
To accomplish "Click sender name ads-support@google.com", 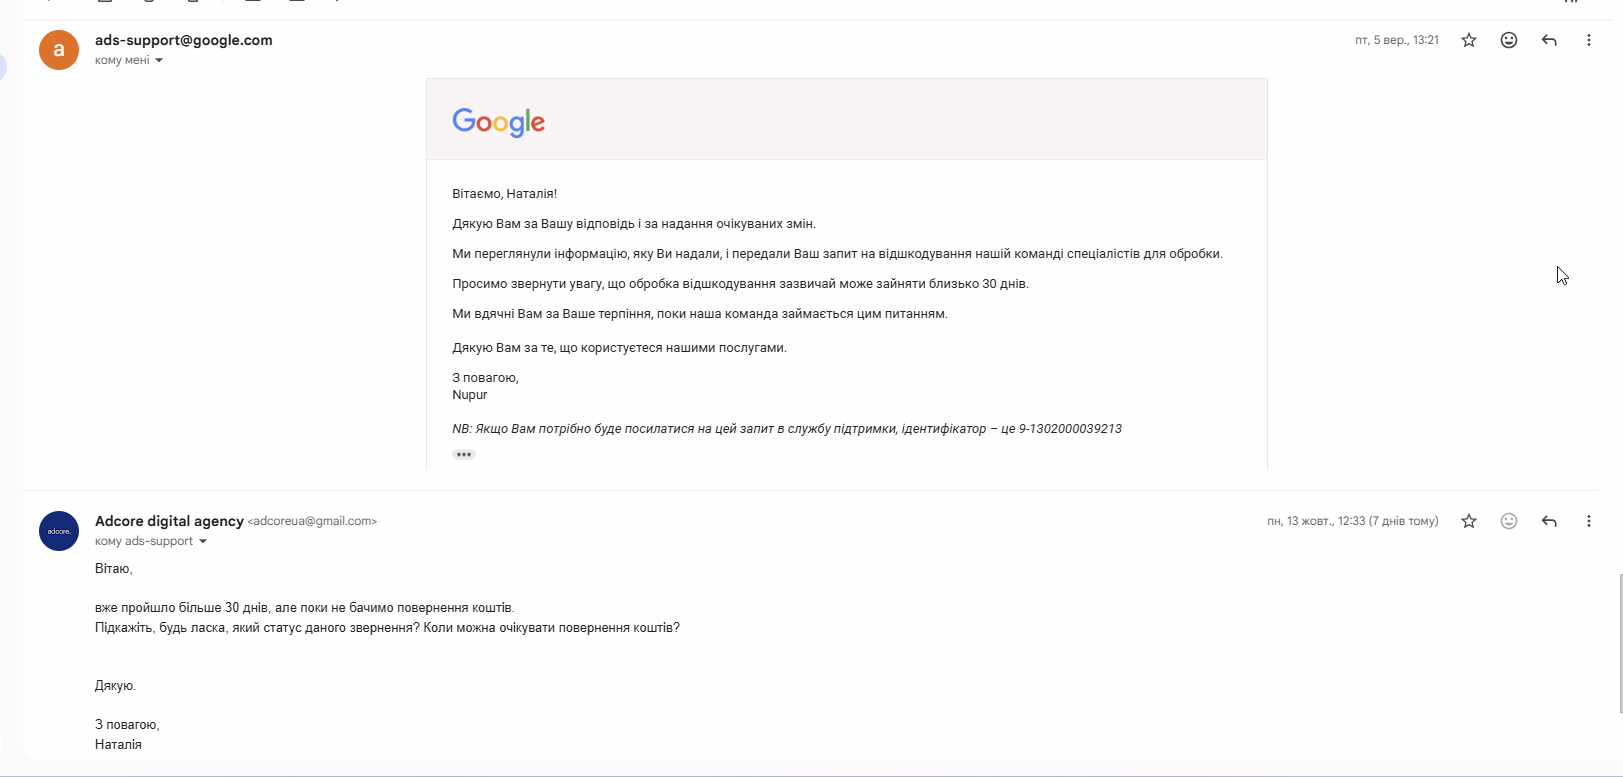I will [184, 40].
